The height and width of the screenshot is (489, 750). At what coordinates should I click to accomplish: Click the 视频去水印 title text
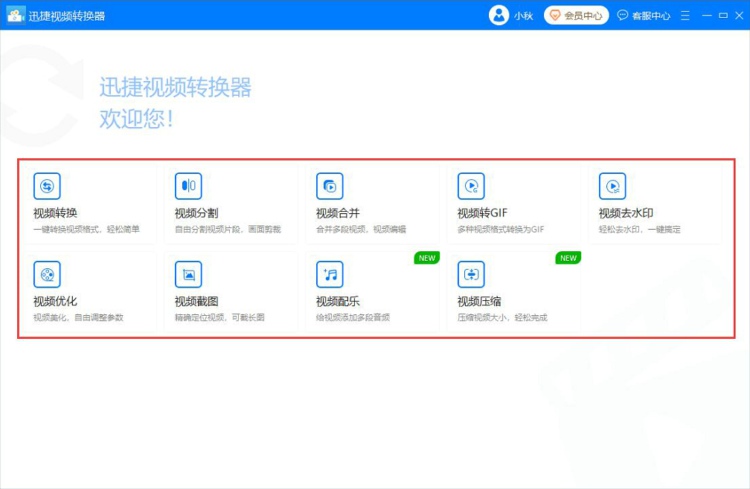point(626,213)
